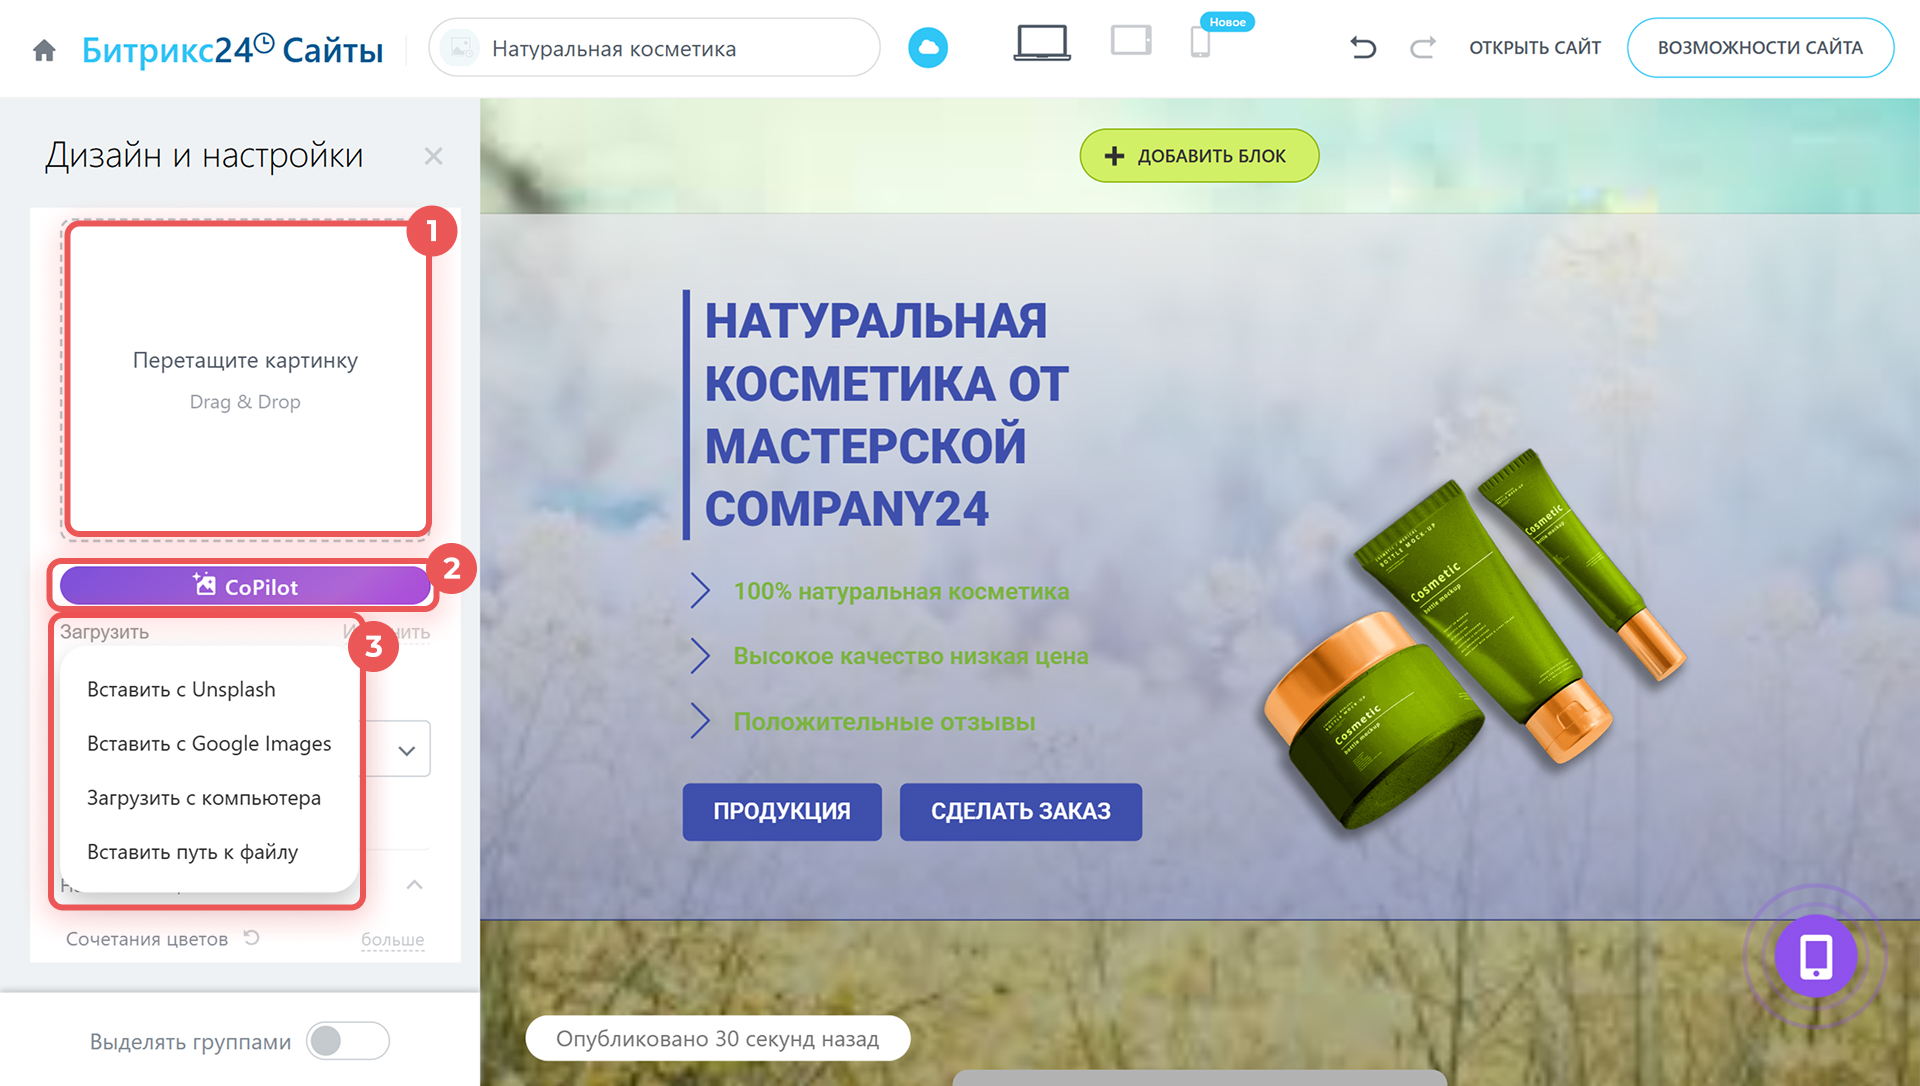This screenshot has height=1086, width=1920.
Task: Toggle 'Выделять группами' switch
Action: click(347, 1041)
